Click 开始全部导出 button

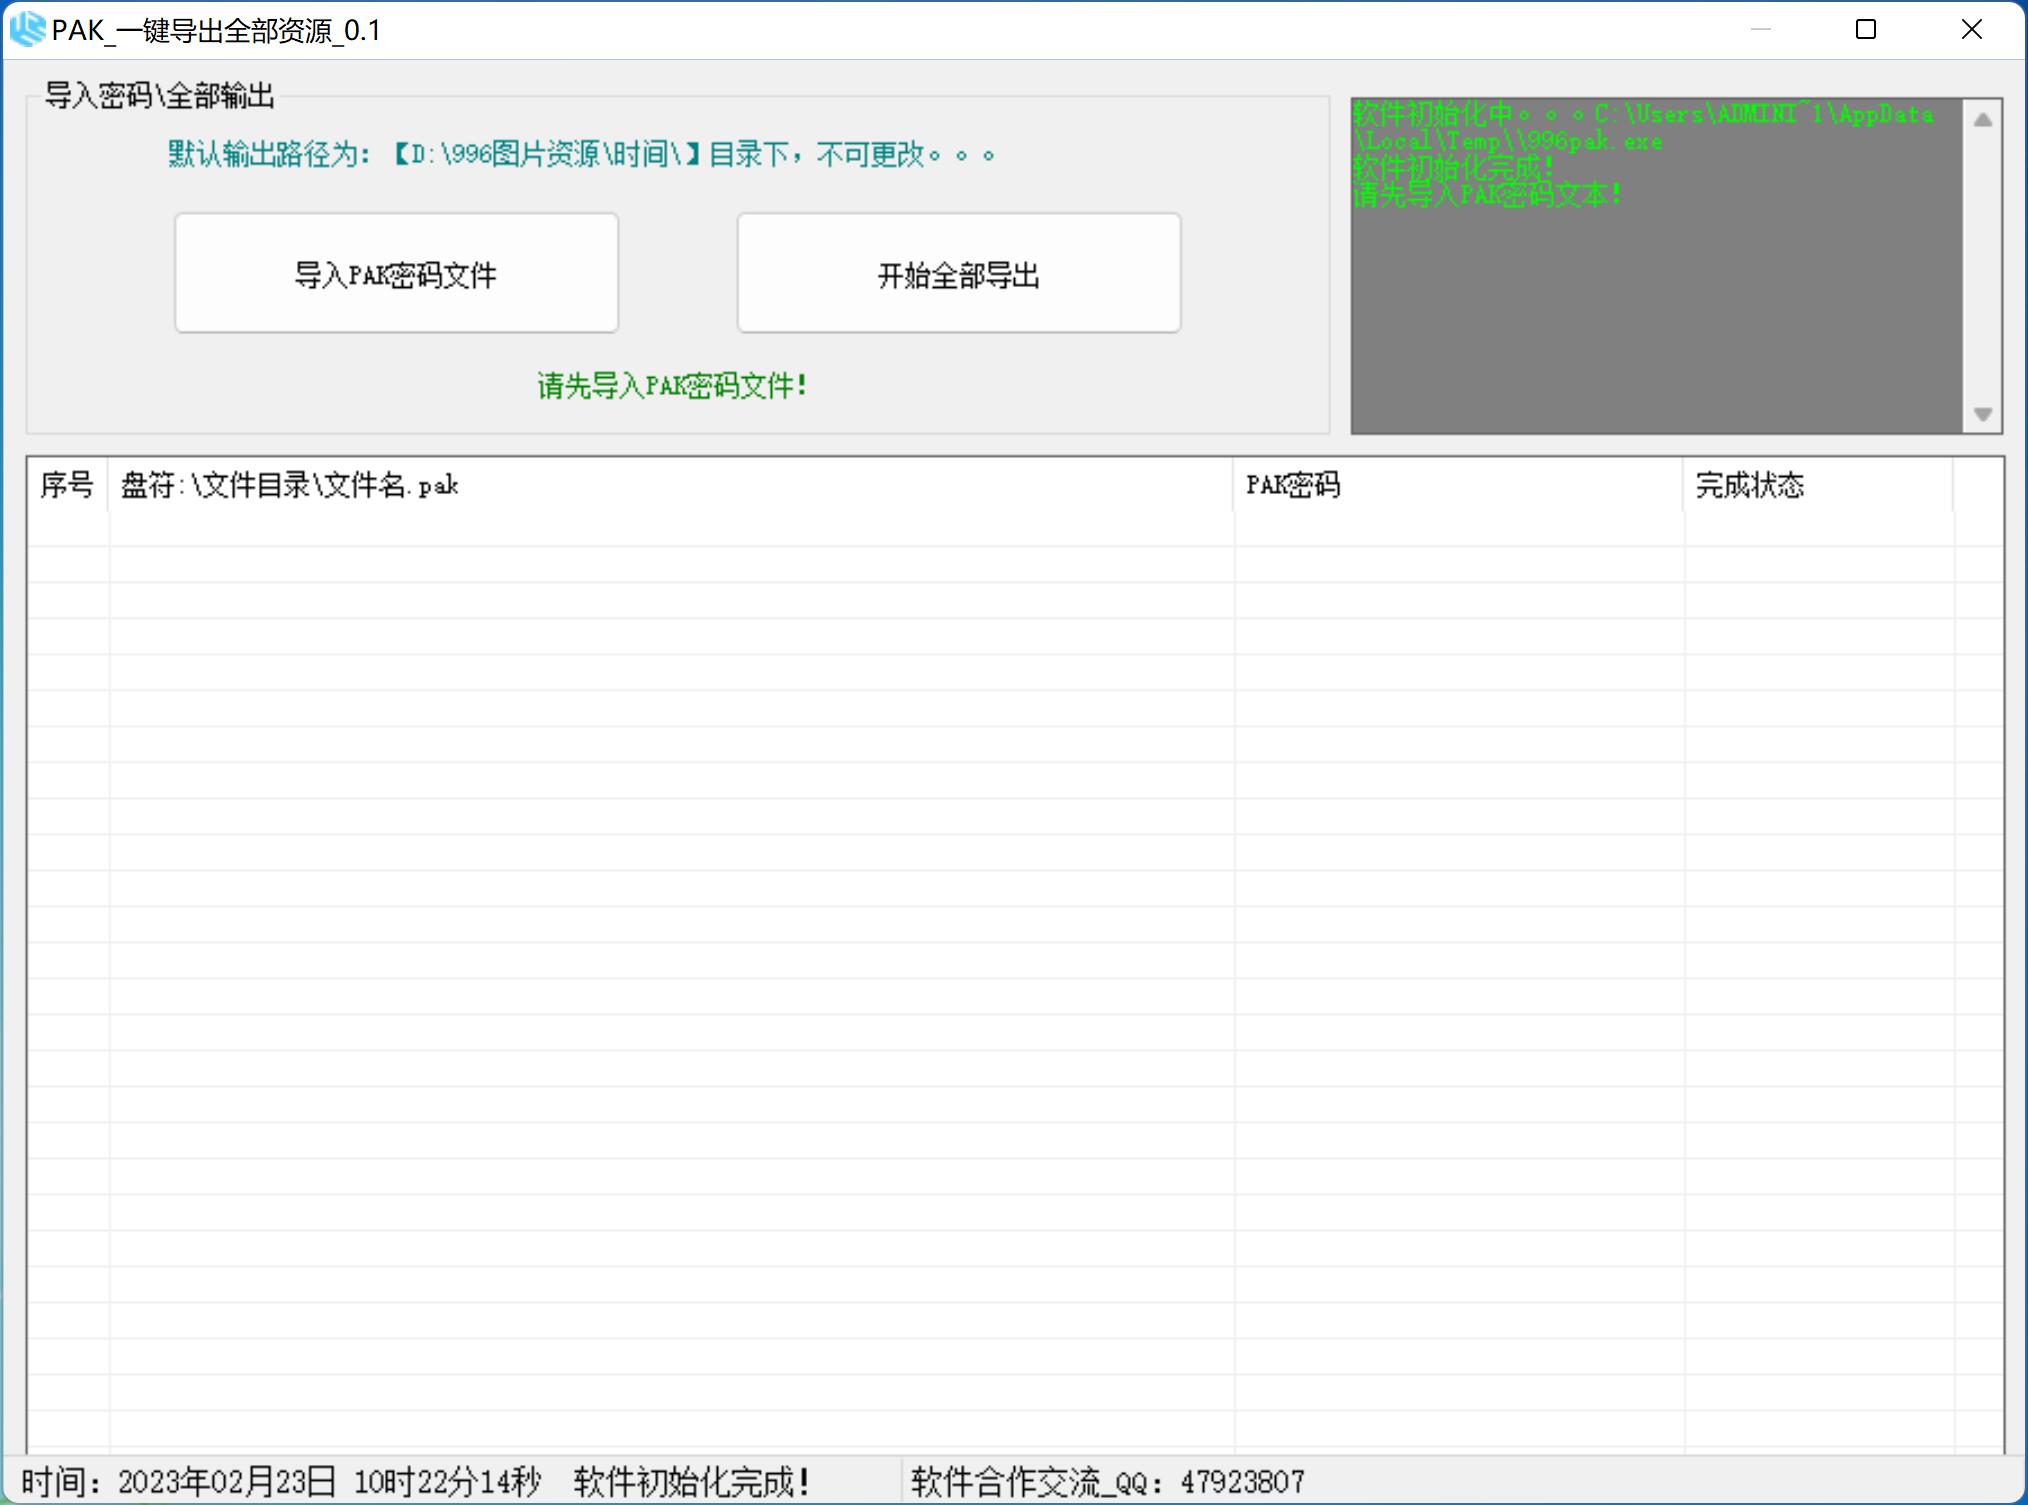click(x=958, y=273)
